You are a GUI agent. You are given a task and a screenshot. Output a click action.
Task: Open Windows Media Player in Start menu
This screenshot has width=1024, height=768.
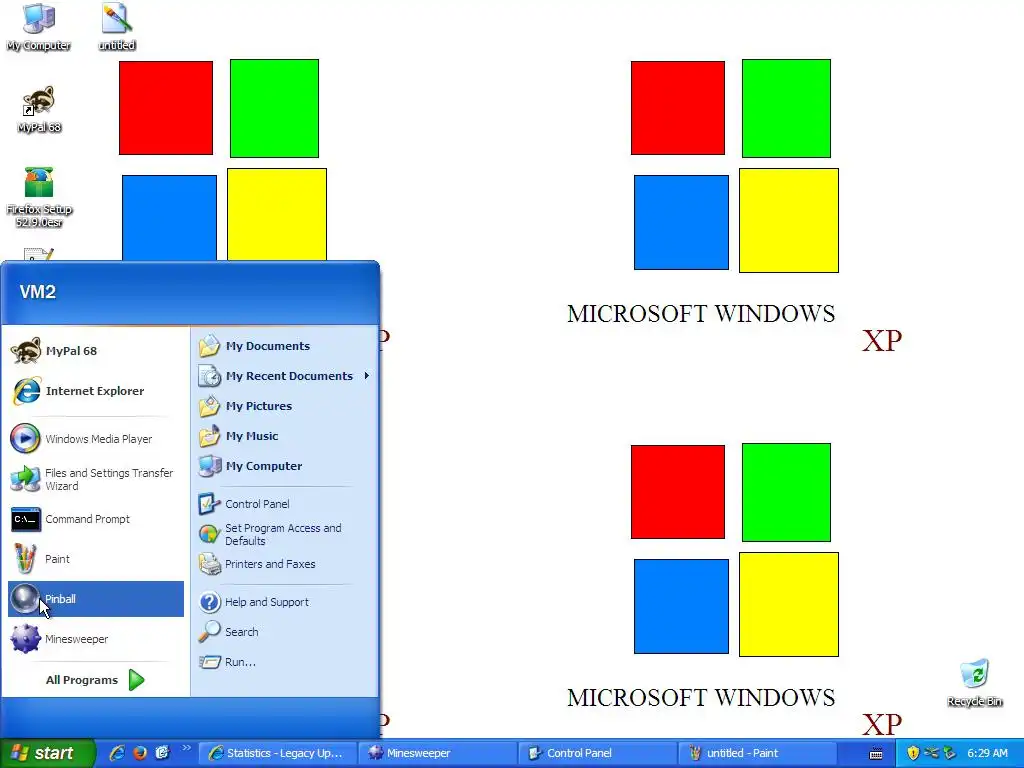click(x=96, y=439)
